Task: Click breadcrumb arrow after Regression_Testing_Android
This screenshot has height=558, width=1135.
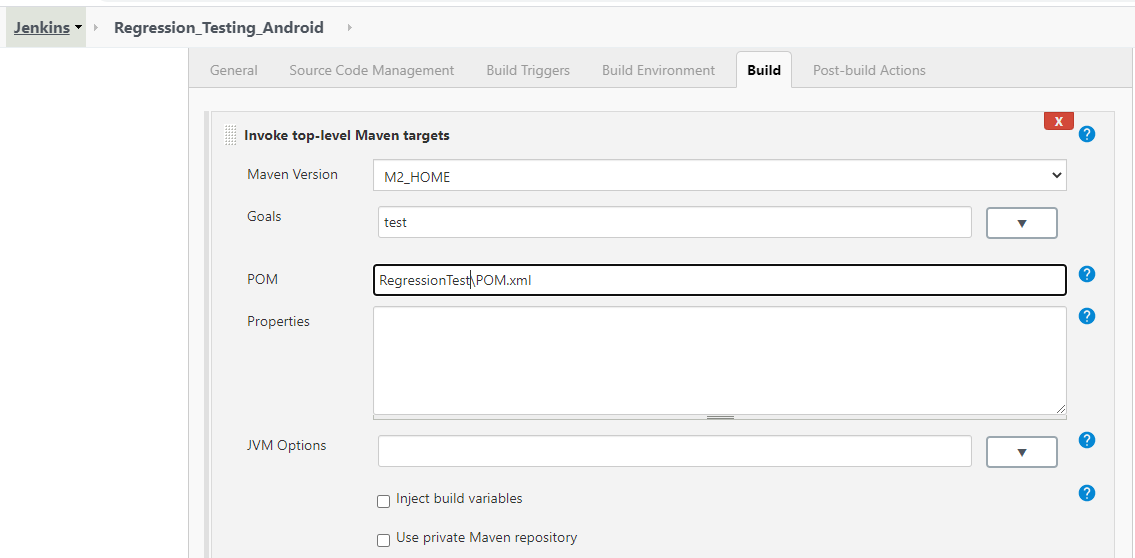Action: click(349, 28)
